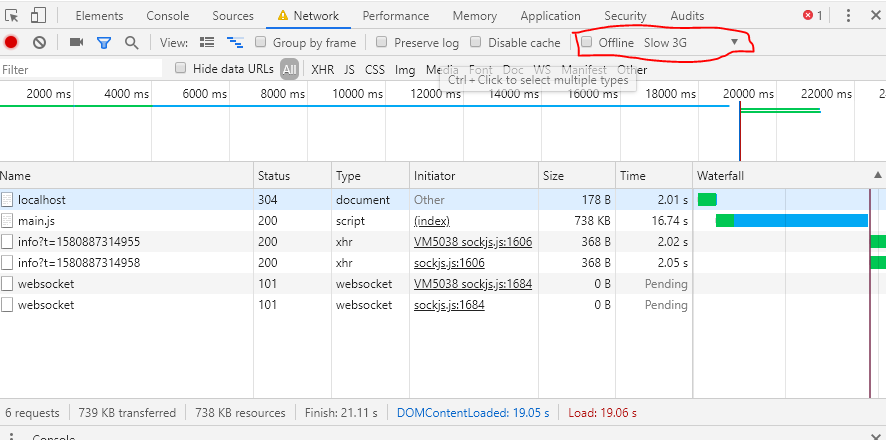Select the main.js request row
Screen dimensions: 886x440
click(x=443, y=221)
